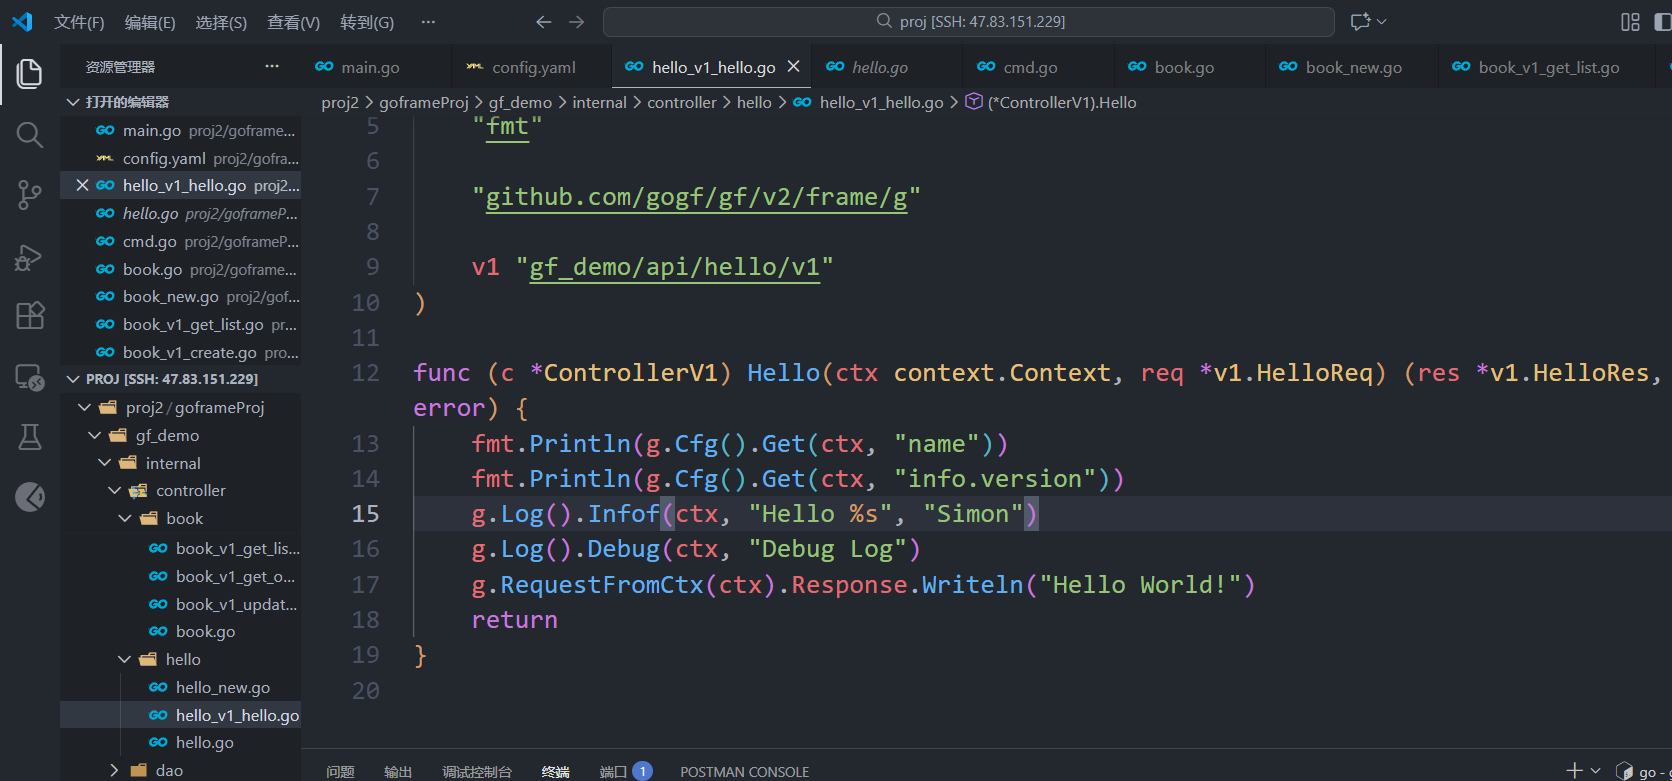The height and width of the screenshot is (781, 1672).
Task: Go forward with the right arrow
Action: coord(577,21)
